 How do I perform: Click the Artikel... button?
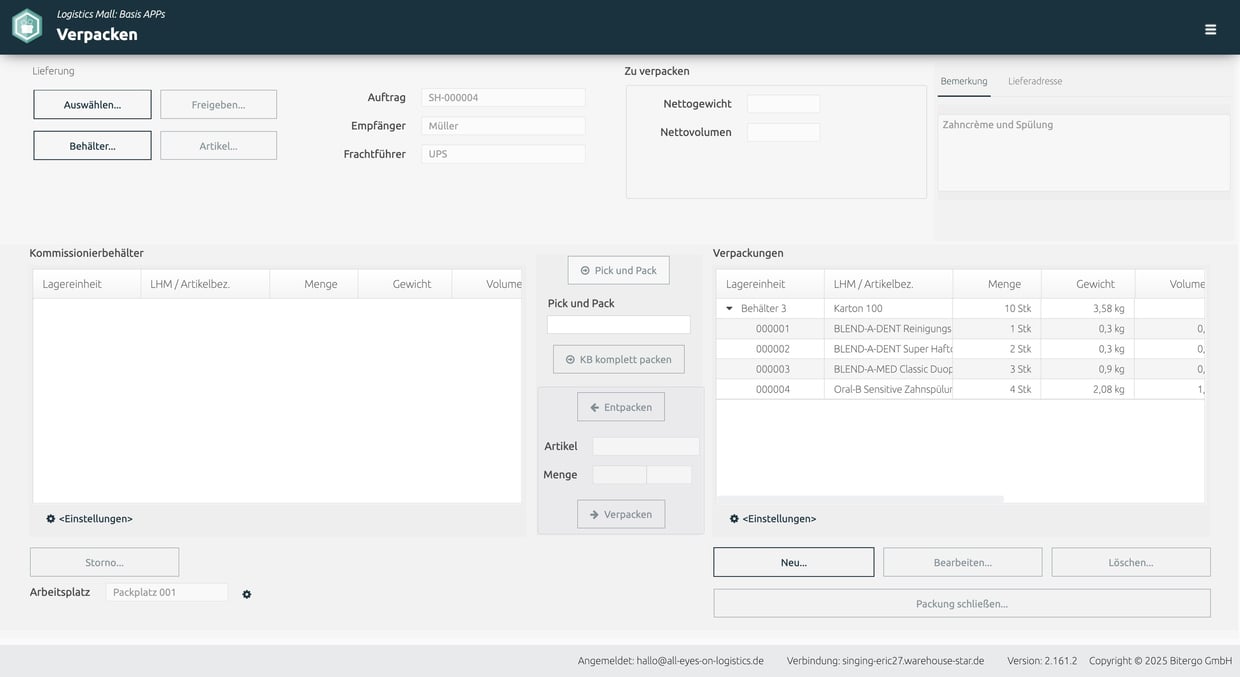tap(218, 146)
